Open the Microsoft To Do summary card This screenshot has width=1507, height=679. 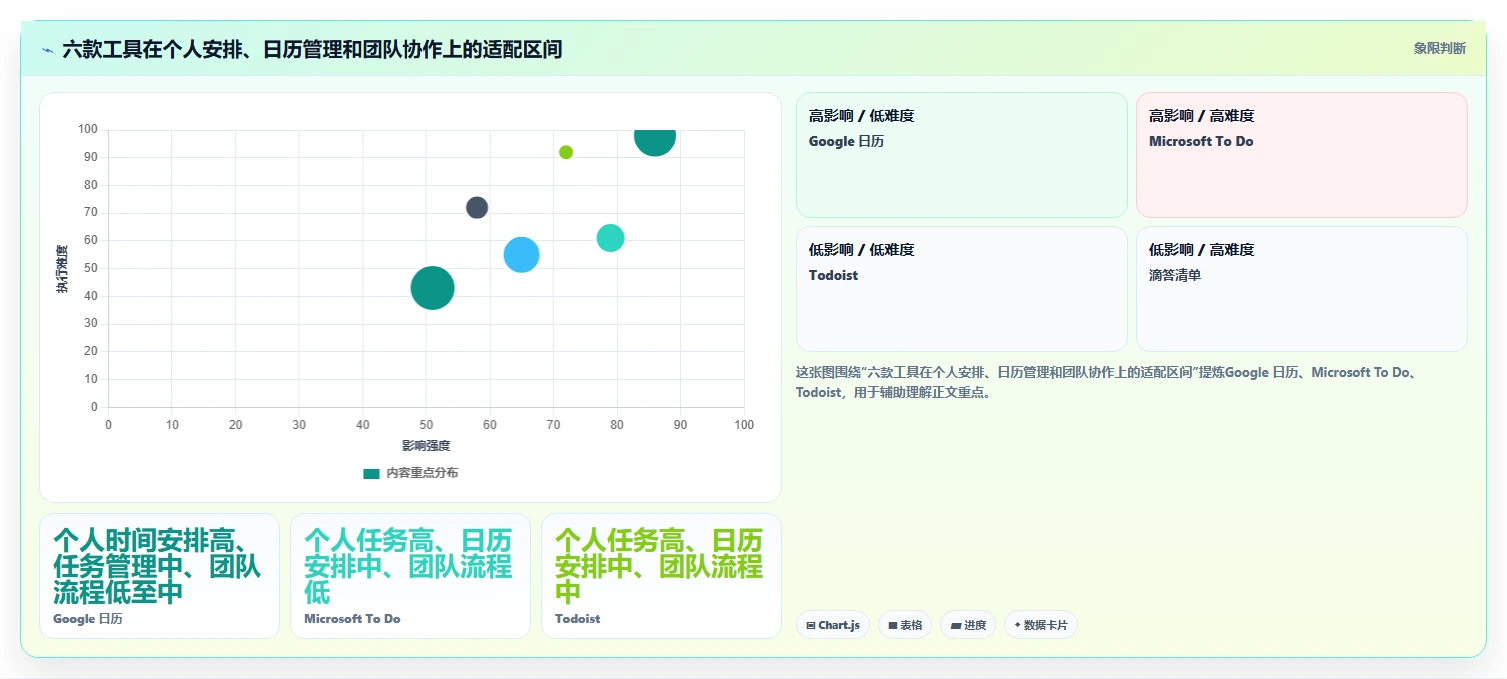pyautogui.click(x=410, y=576)
